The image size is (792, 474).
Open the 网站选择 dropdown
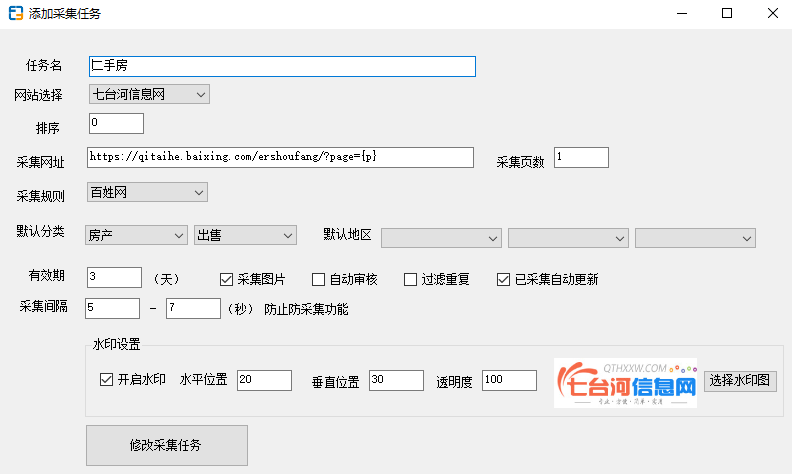[x=148, y=94]
